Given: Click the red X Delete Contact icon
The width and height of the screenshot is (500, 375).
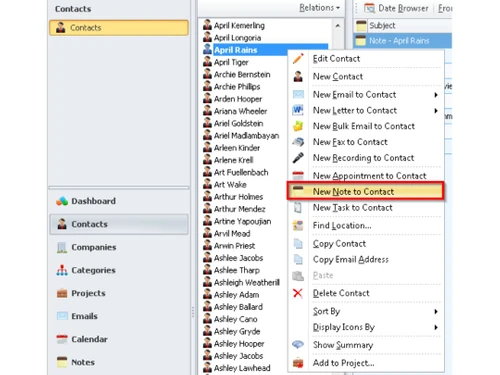Looking at the screenshot, I should coord(298,293).
